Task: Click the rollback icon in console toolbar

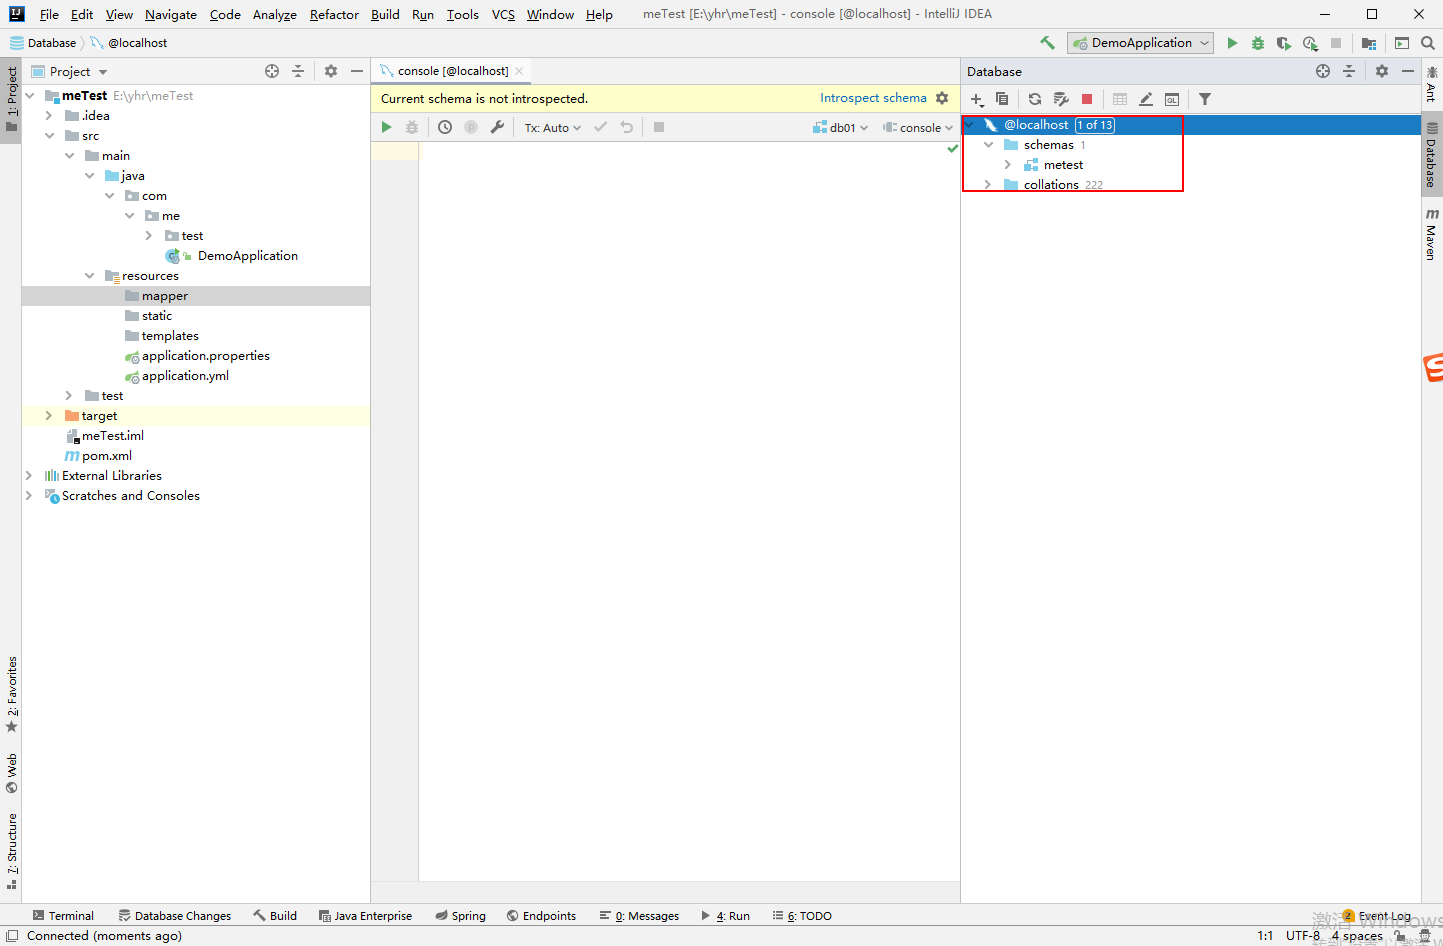Action: tap(627, 127)
